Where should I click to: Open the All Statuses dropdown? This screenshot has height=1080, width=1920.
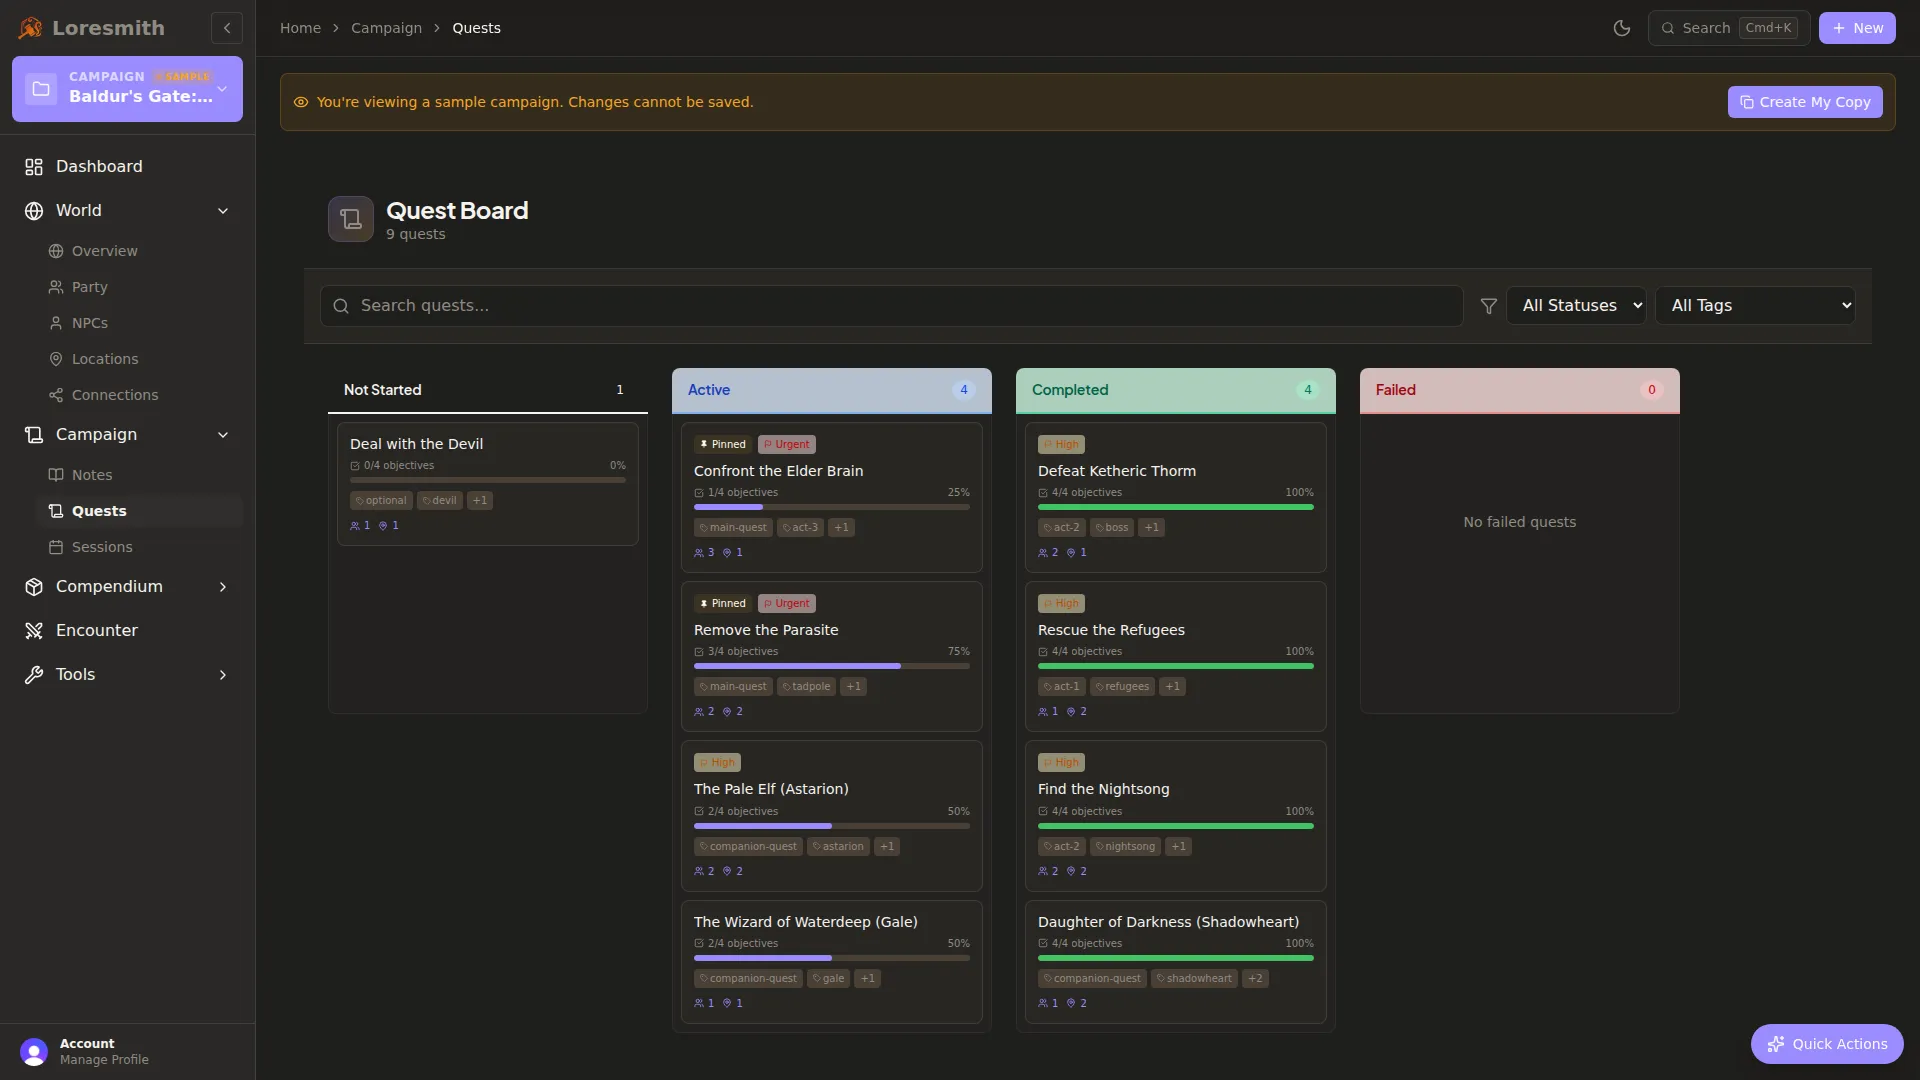coord(1577,305)
